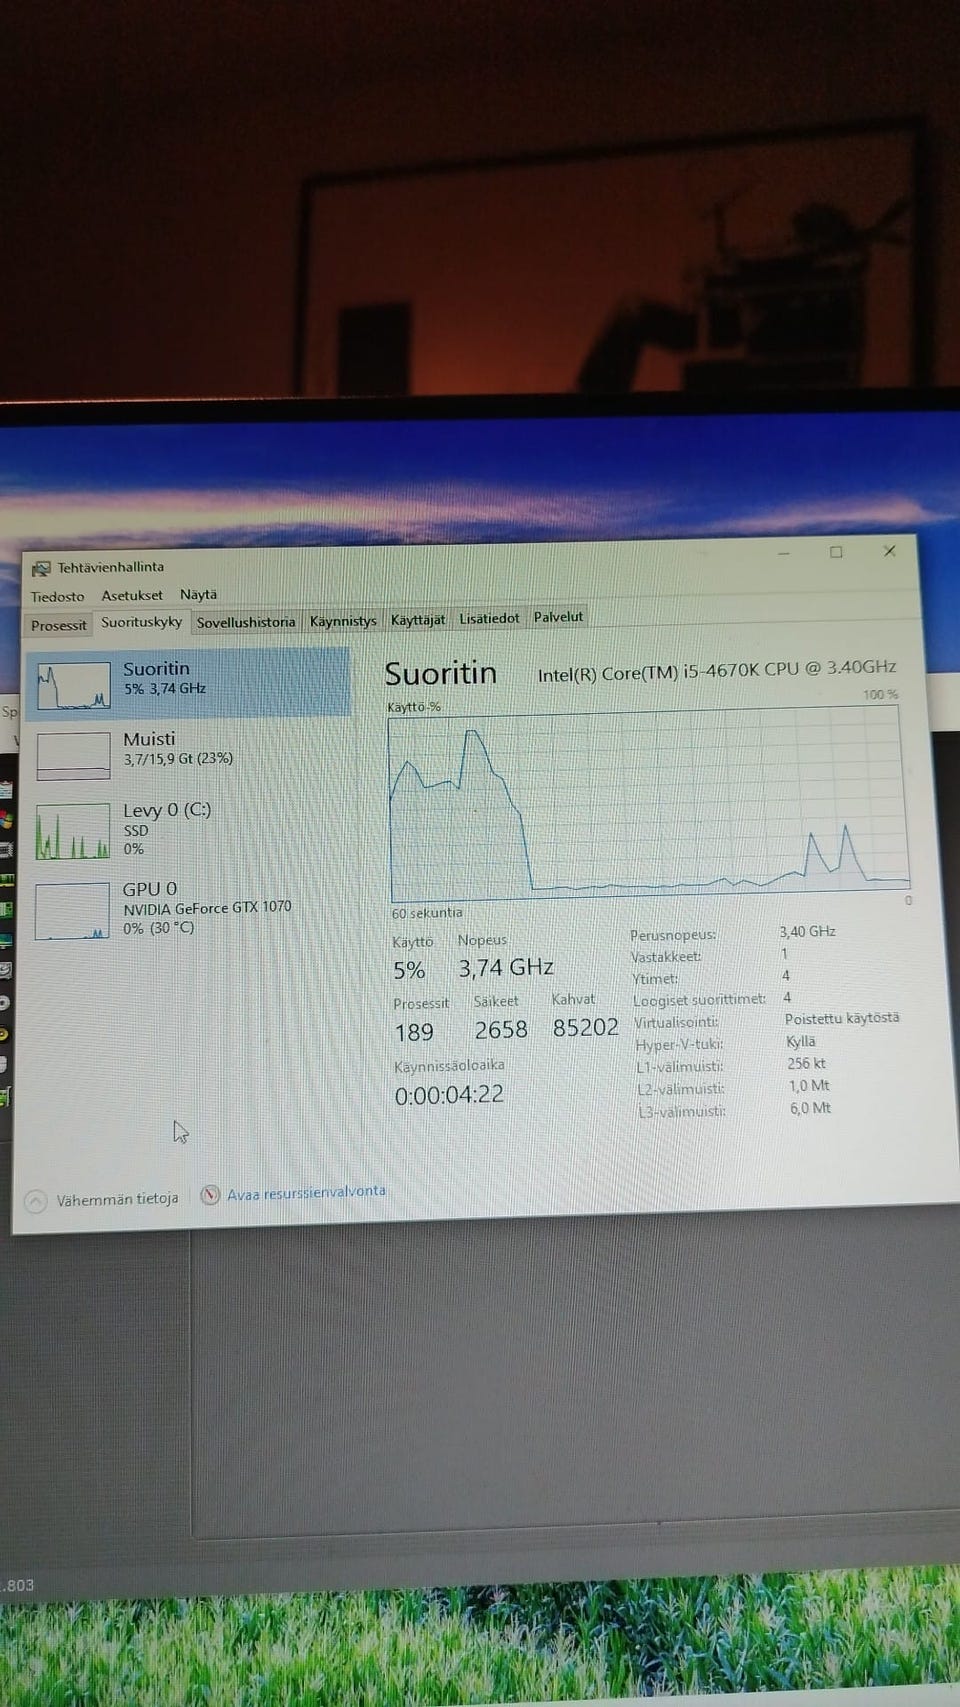This screenshot has width=960, height=1707.
Task: Click the Vähemmän tietoja collapse arrow icon
Action: [x=36, y=1201]
